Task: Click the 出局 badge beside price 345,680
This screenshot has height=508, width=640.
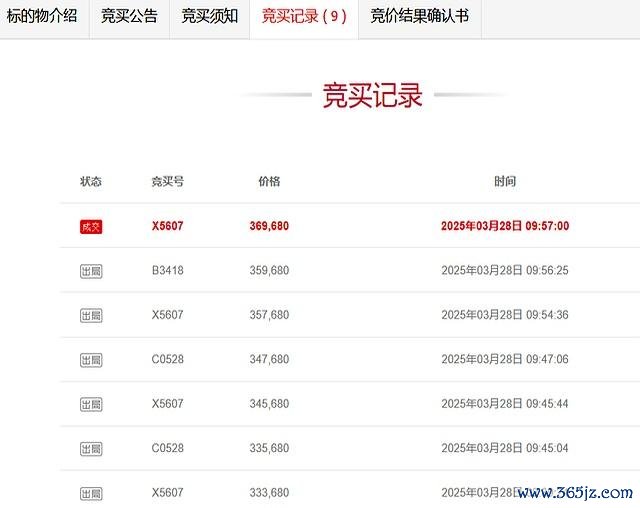Action: click(x=91, y=404)
